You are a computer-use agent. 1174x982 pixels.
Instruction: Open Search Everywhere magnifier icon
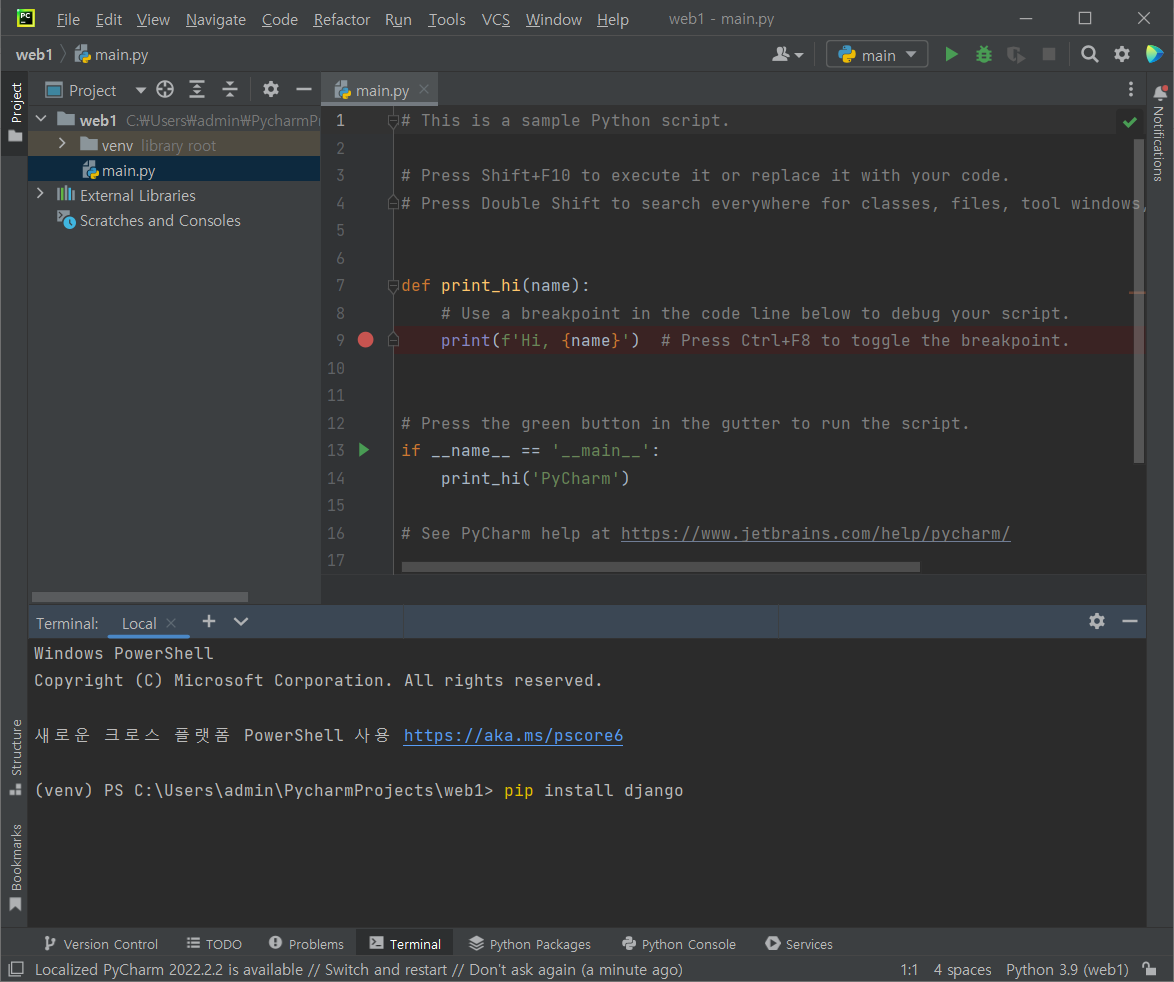click(x=1089, y=55)
